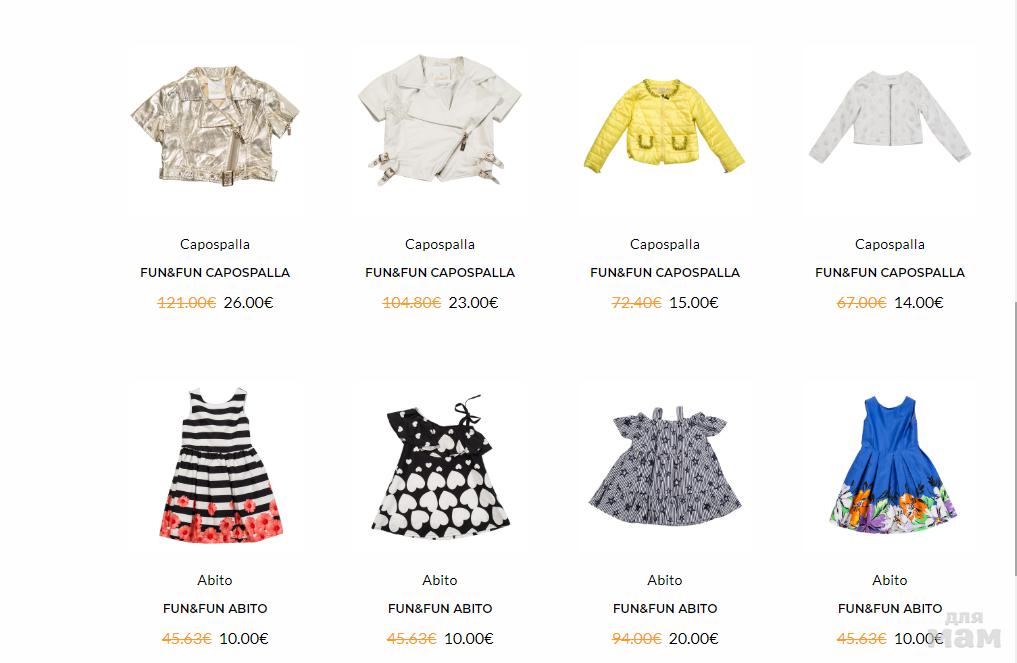
Task: Click the vertical page scrollbar thumb
Action: click(x=1015, y=438)
